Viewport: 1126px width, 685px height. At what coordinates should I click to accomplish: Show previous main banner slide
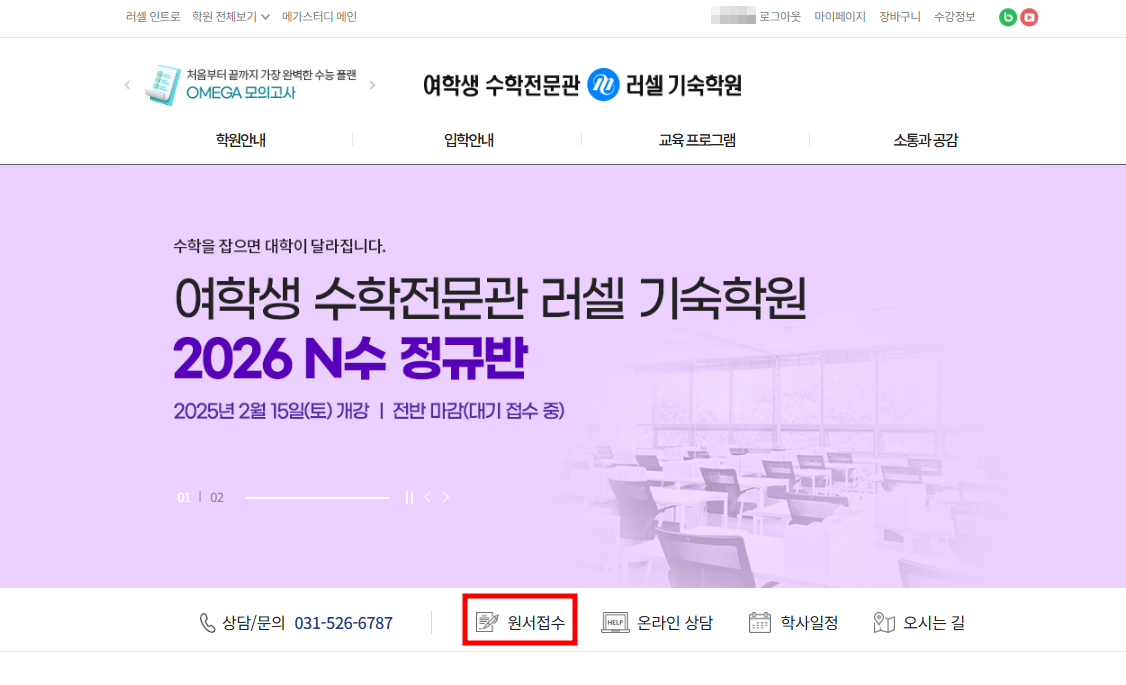427,497
